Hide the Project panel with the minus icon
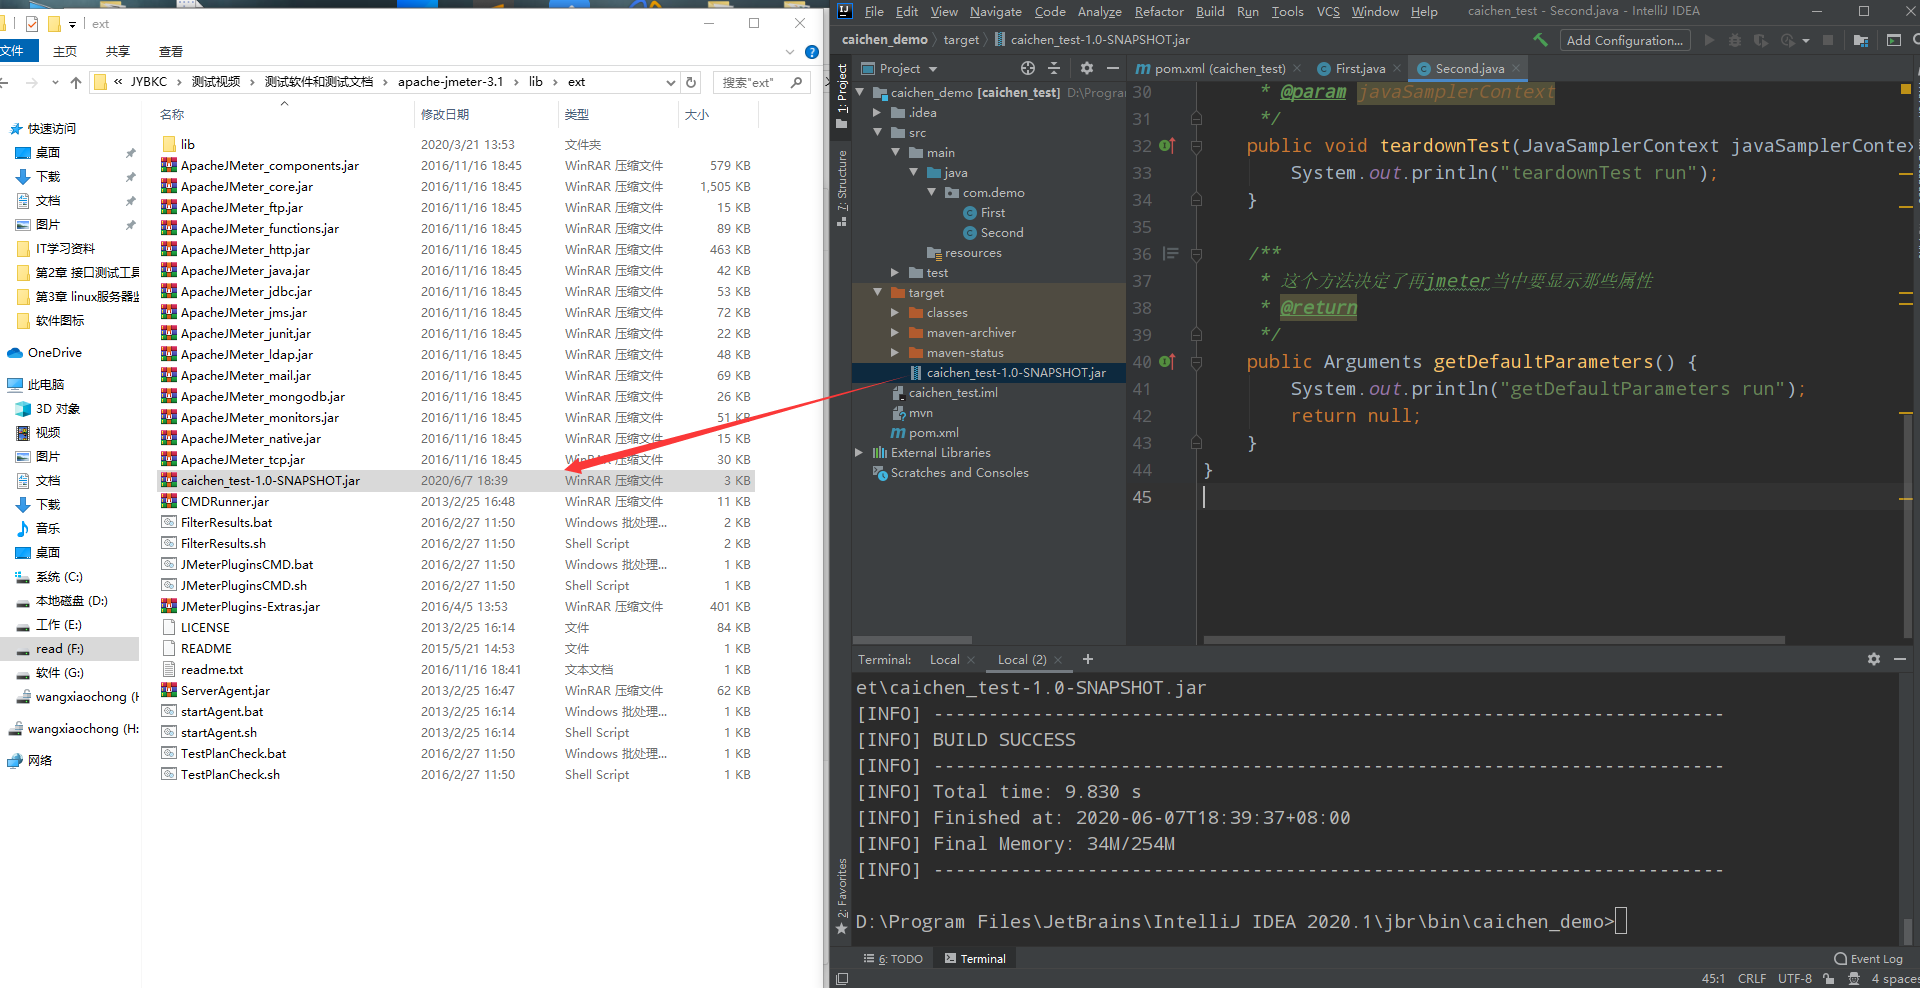Viewport: 1920px width, 988px height. [1113, 68]
